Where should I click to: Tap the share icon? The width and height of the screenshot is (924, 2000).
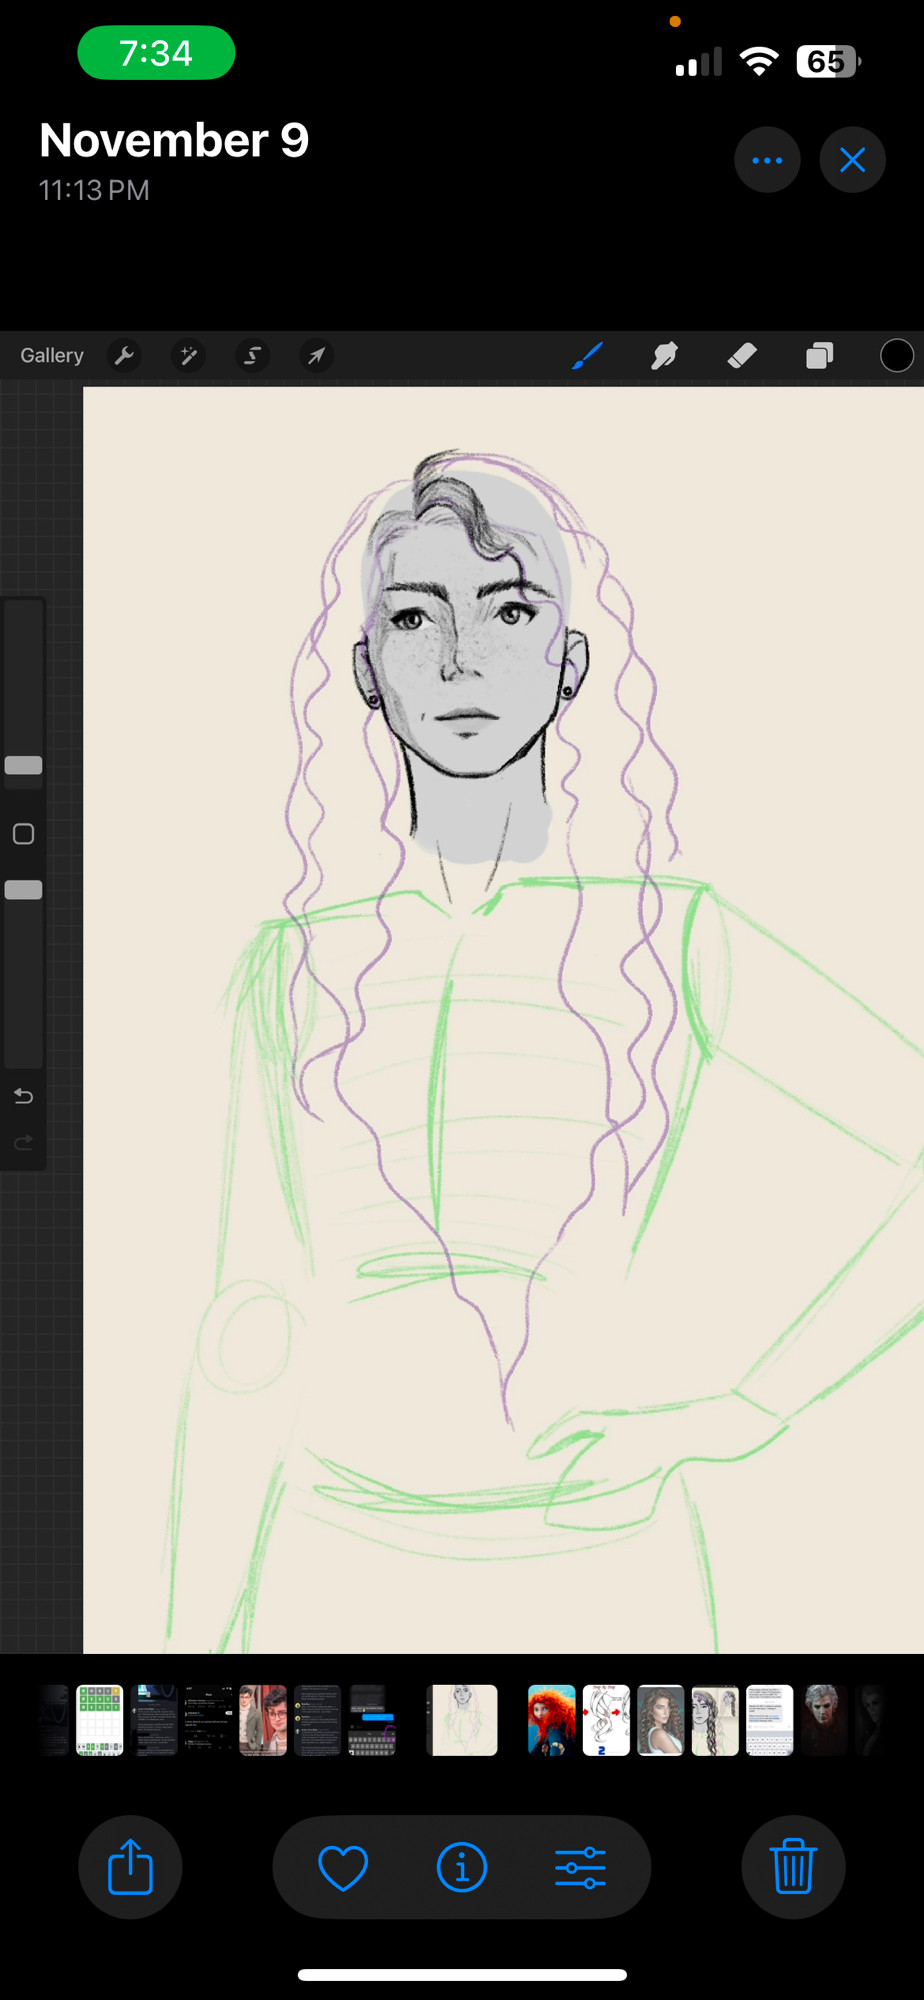[130, 1867]
